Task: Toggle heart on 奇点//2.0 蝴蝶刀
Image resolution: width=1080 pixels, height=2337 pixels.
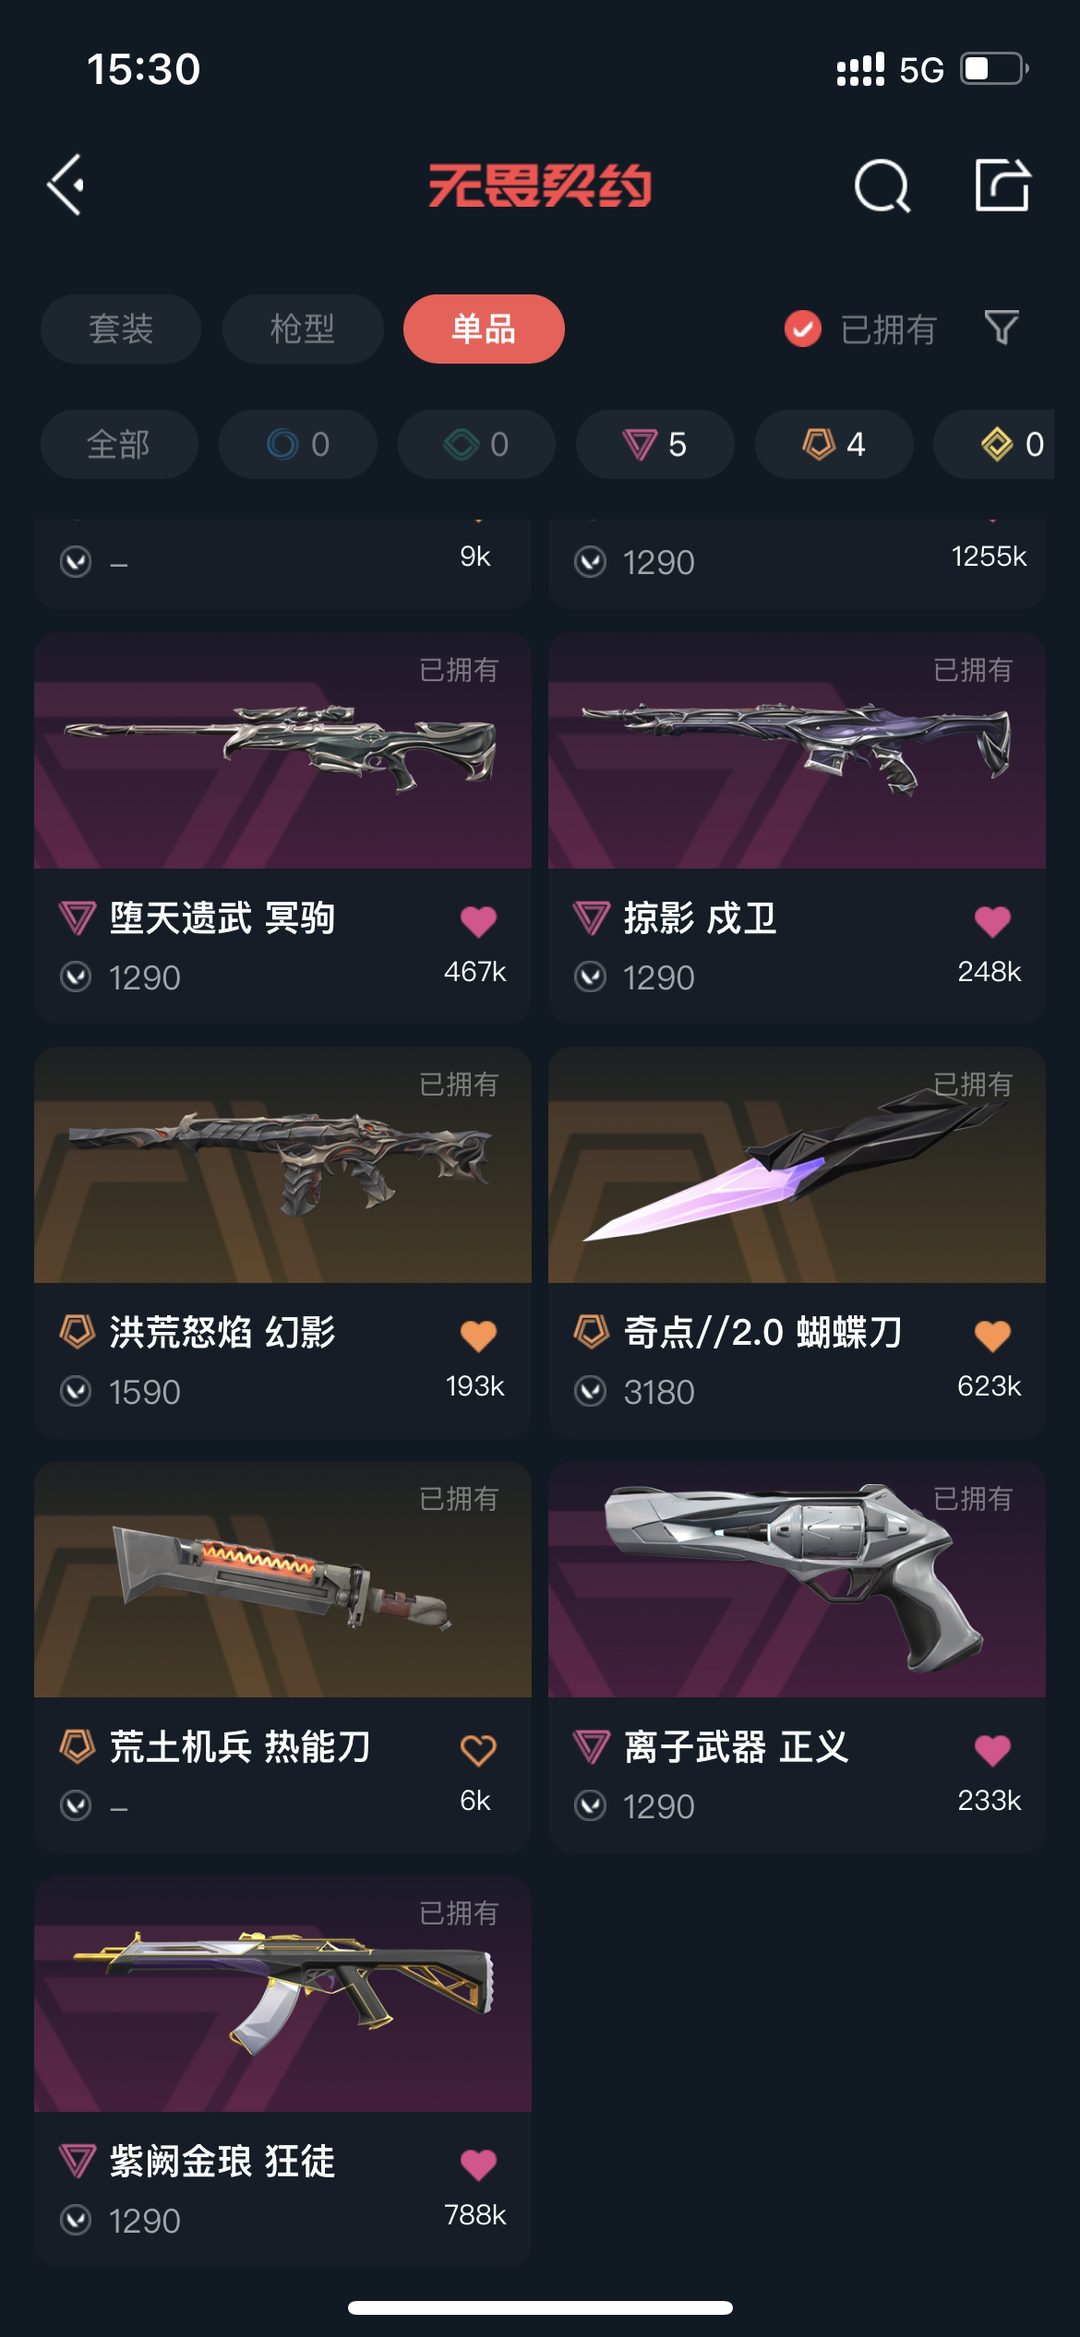Action: [992, 1336]
